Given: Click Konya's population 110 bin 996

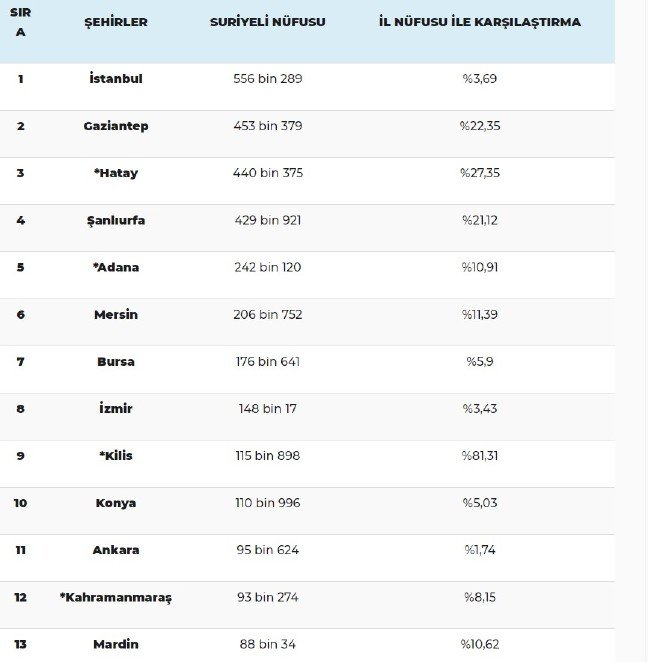Looking at the screenshot, I should tap(267, 502).
